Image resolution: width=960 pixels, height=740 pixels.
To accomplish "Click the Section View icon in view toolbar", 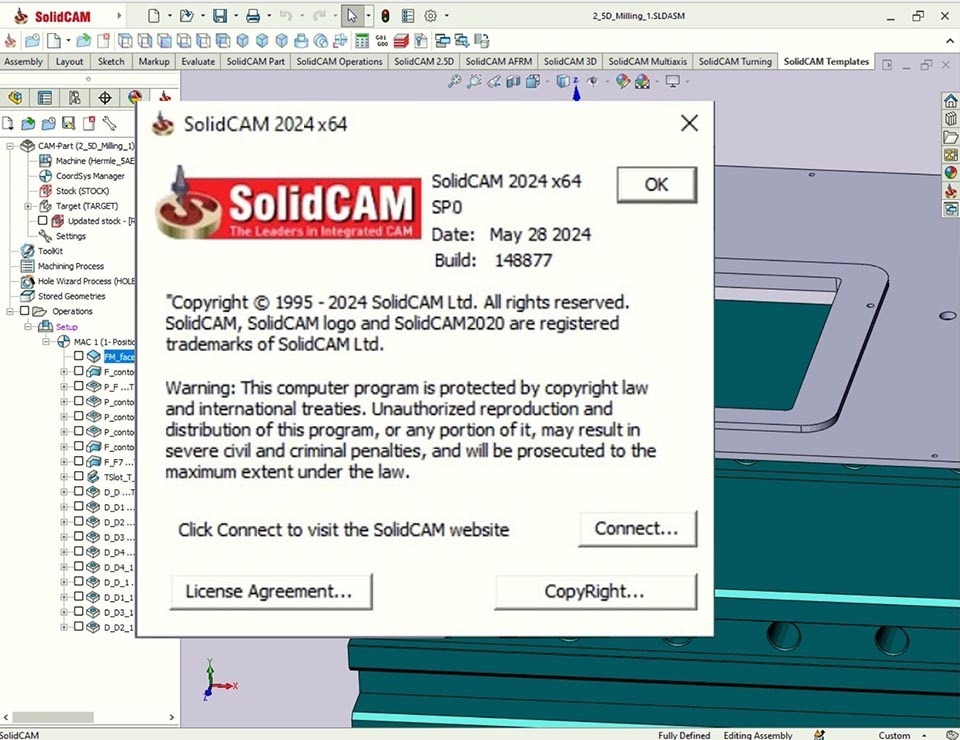I will [x=513, y=81].
